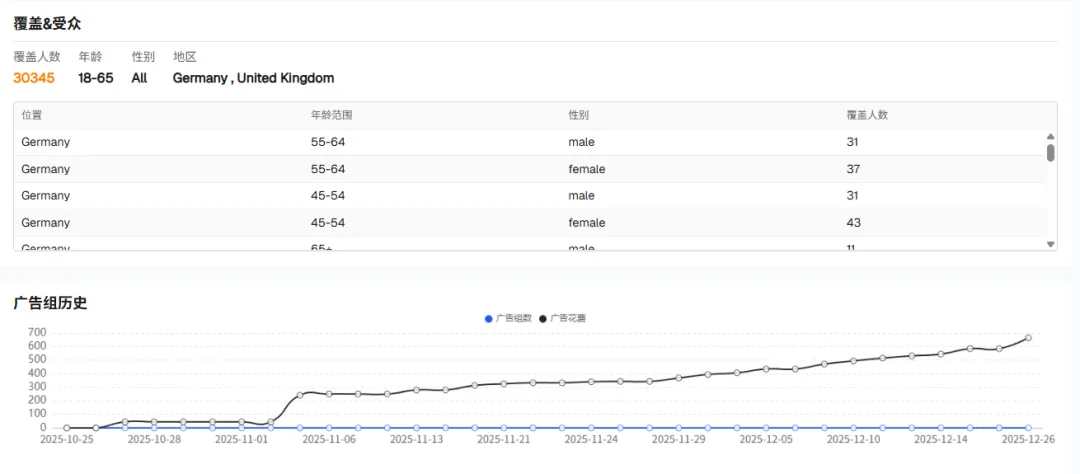Click the 性别 column header

(578, 115)
